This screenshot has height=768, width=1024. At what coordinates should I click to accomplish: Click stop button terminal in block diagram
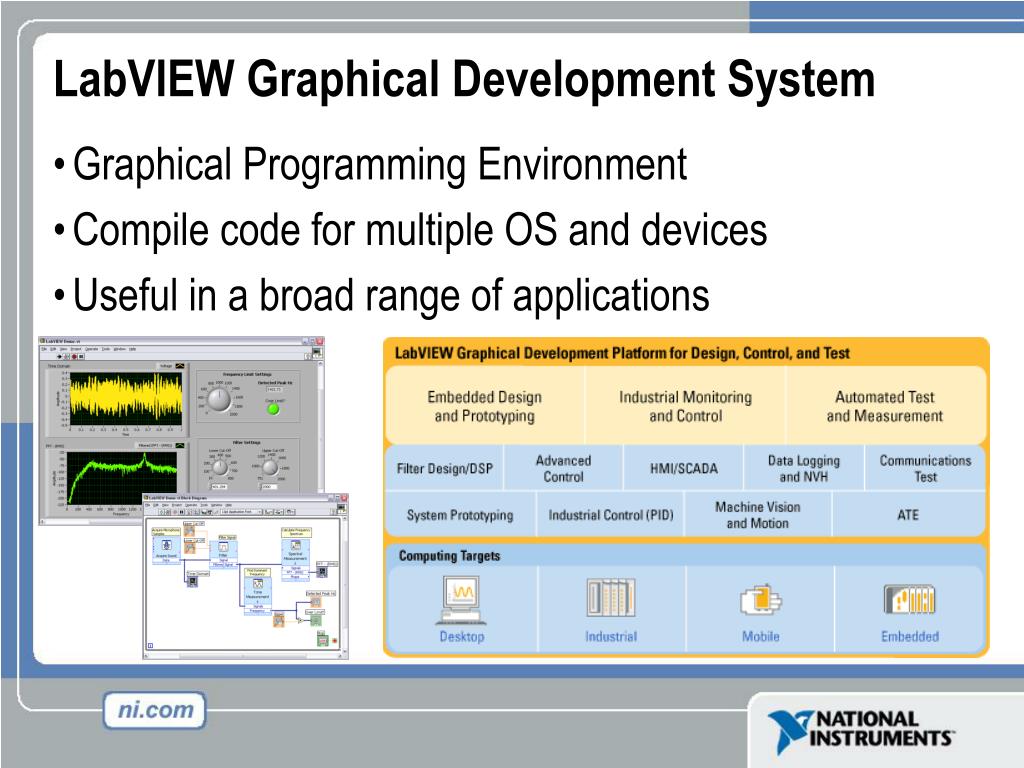[x=323, y=640]
